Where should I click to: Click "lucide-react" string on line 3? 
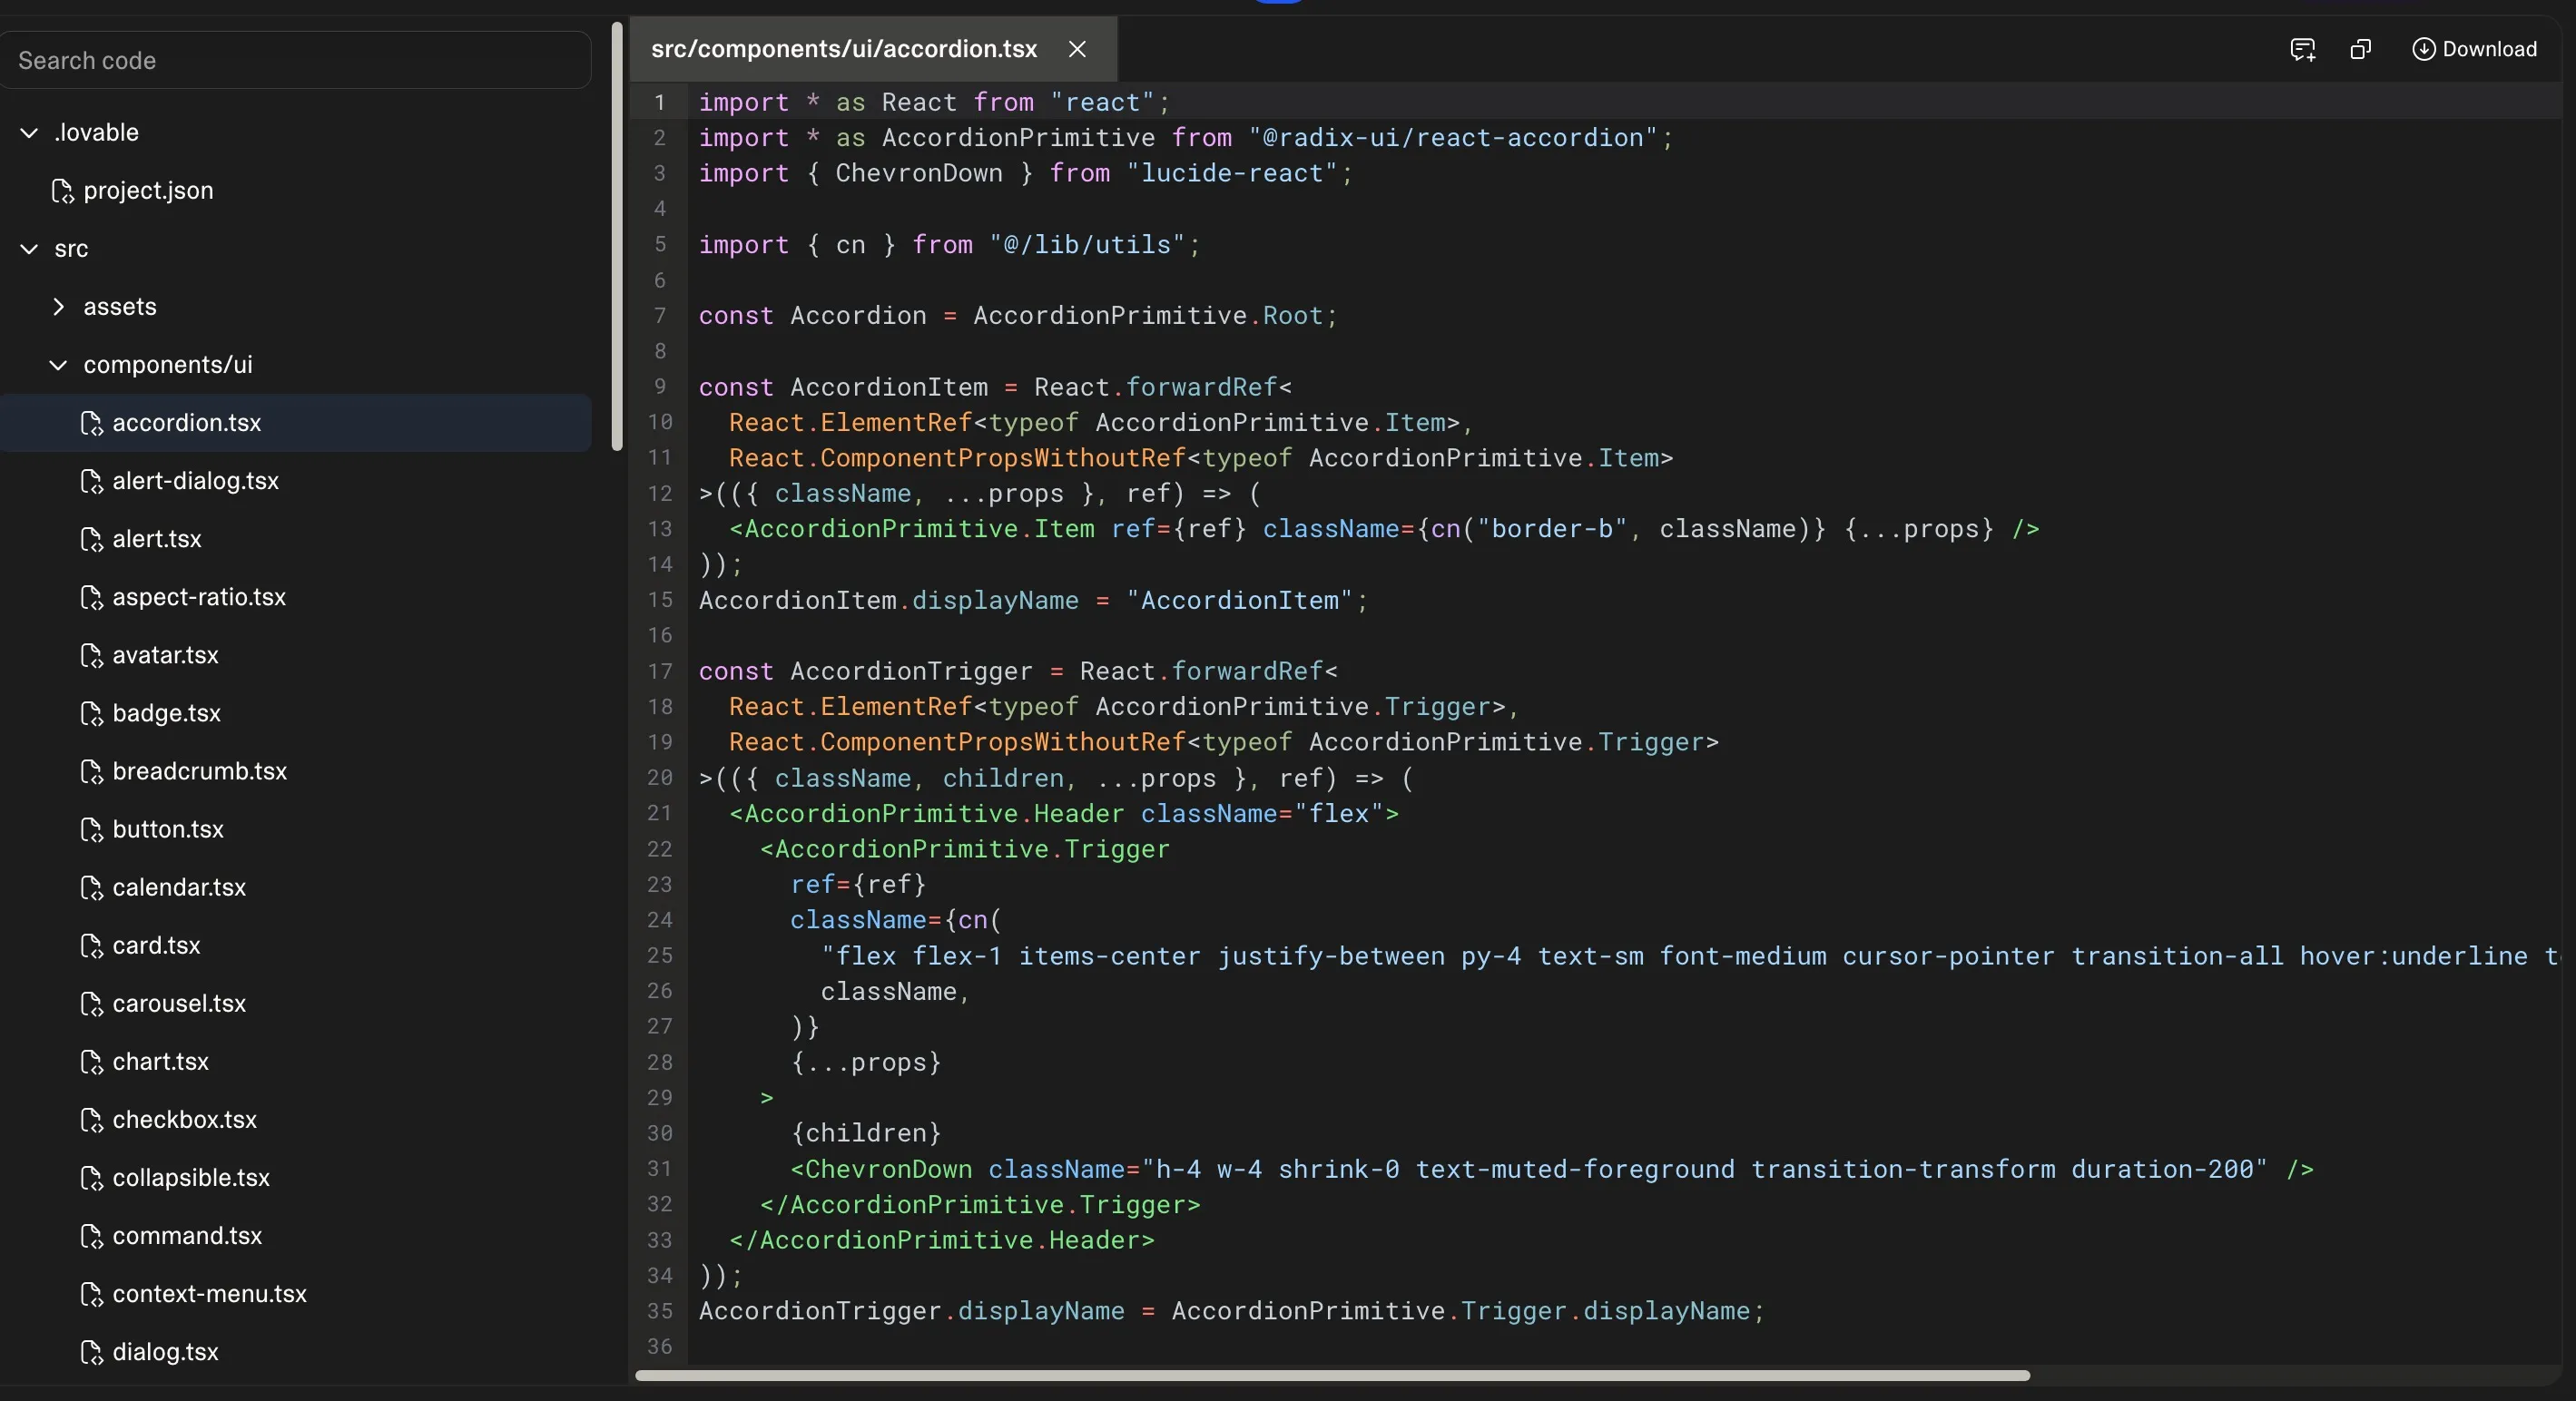1232,173
